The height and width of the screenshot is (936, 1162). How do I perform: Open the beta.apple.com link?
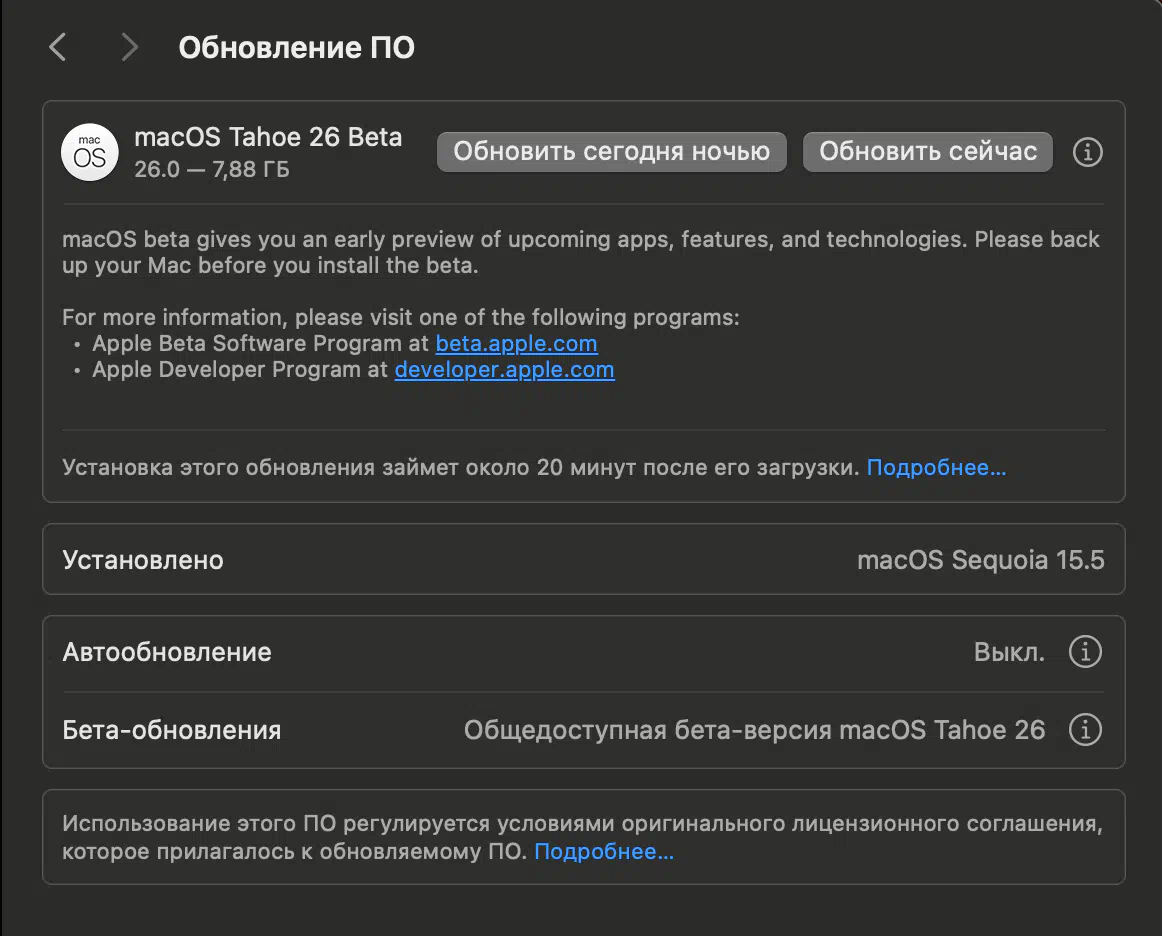point(517,344)
